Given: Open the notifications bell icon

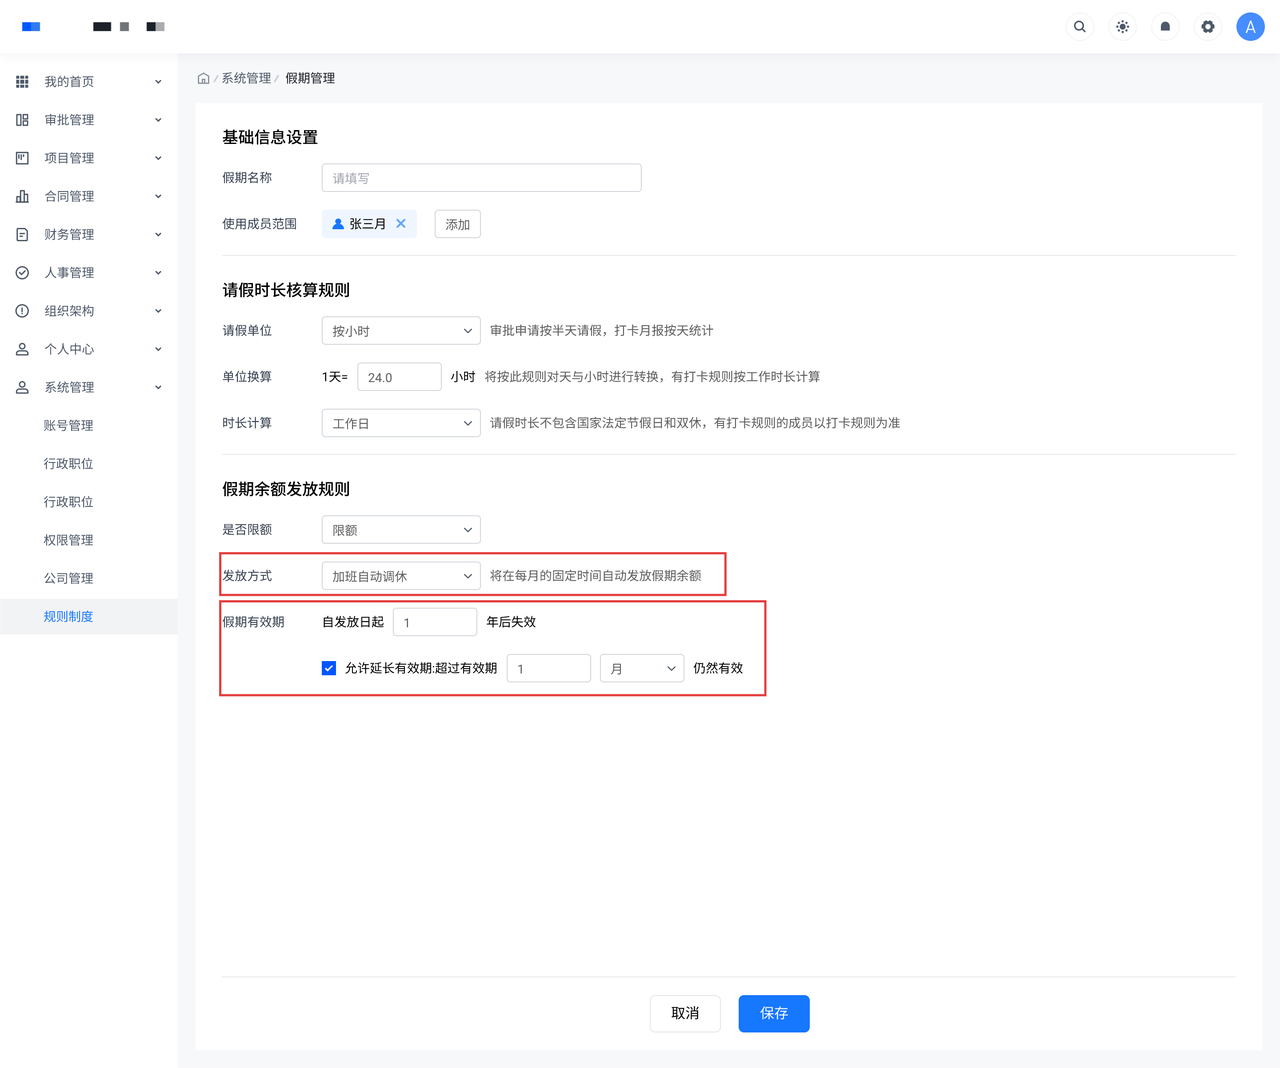Looking at the screenshot, I should [1165, 27].
